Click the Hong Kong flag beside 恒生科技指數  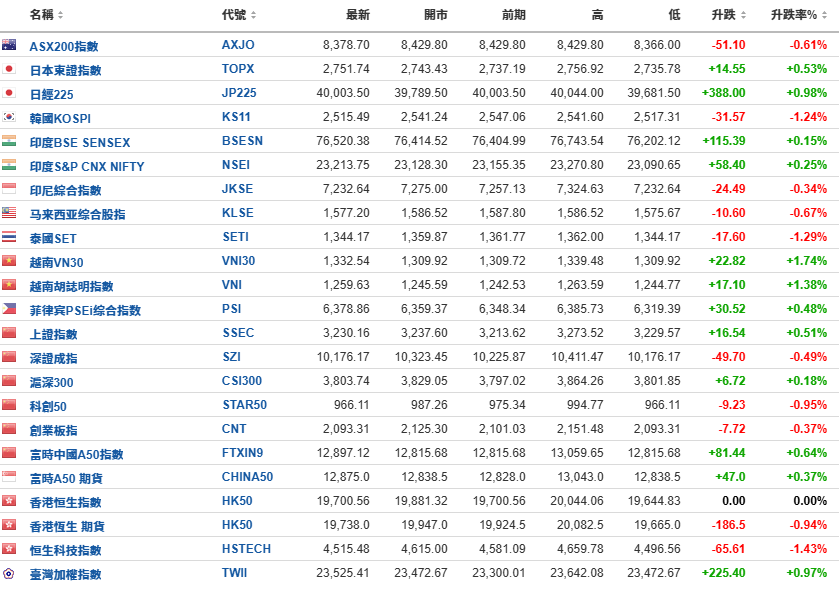9,549
